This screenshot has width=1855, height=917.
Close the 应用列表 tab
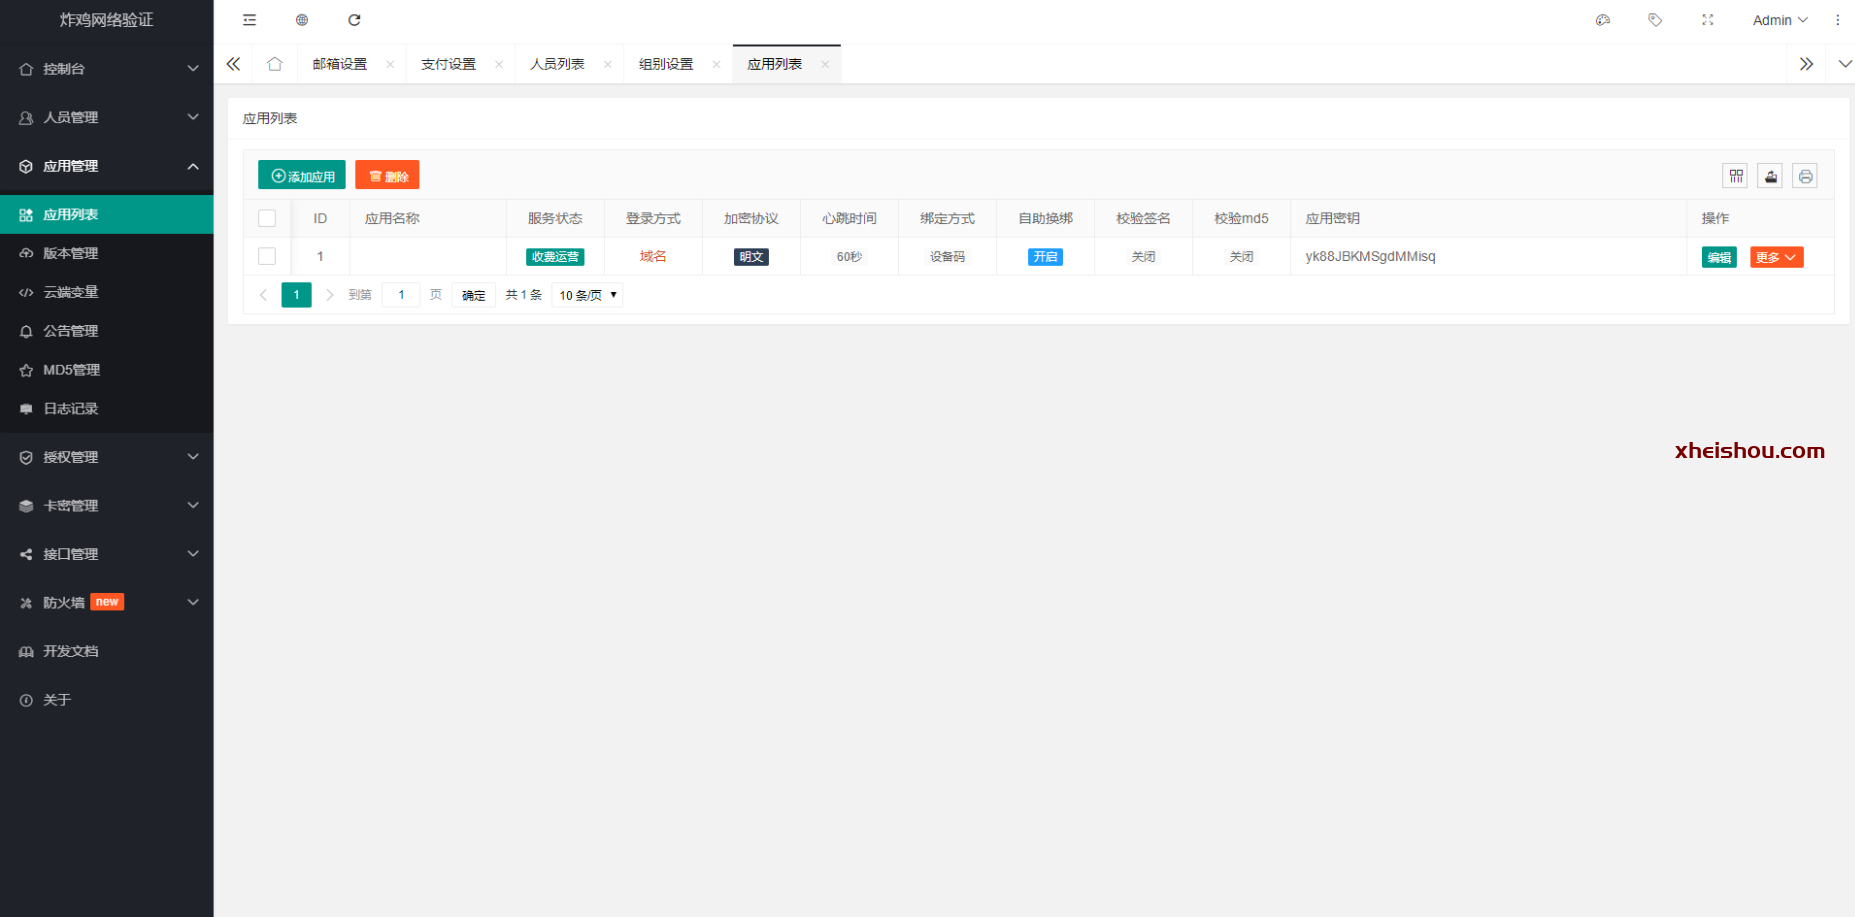pos(825,64)
